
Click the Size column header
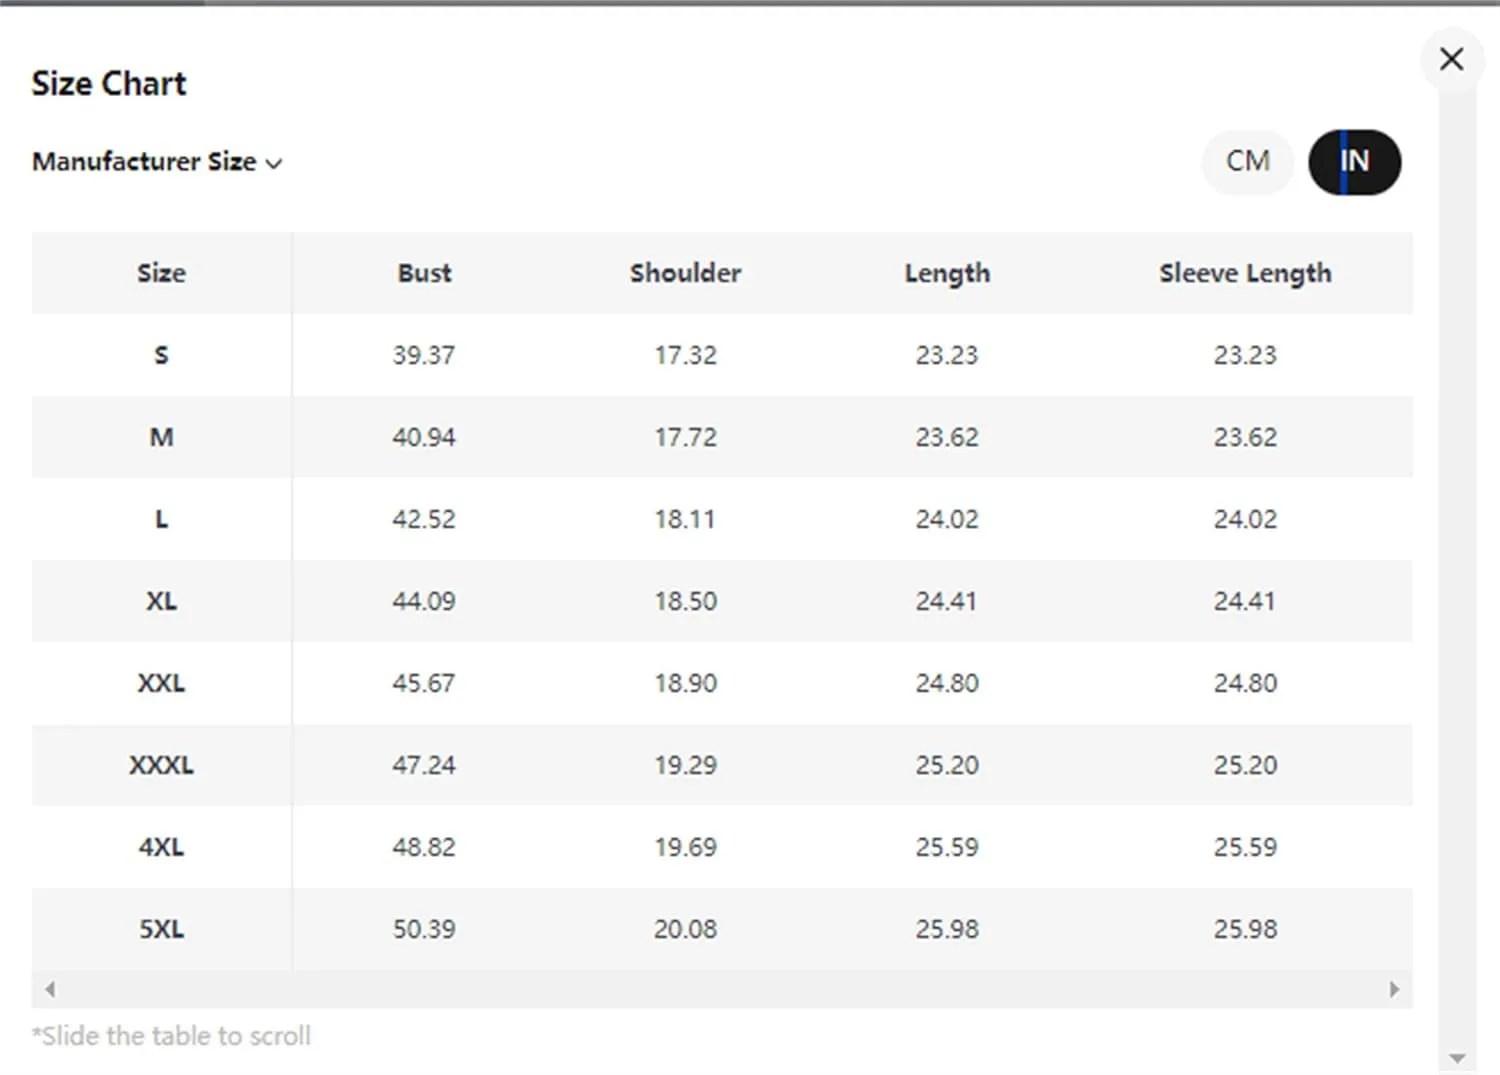coord(161,273)
